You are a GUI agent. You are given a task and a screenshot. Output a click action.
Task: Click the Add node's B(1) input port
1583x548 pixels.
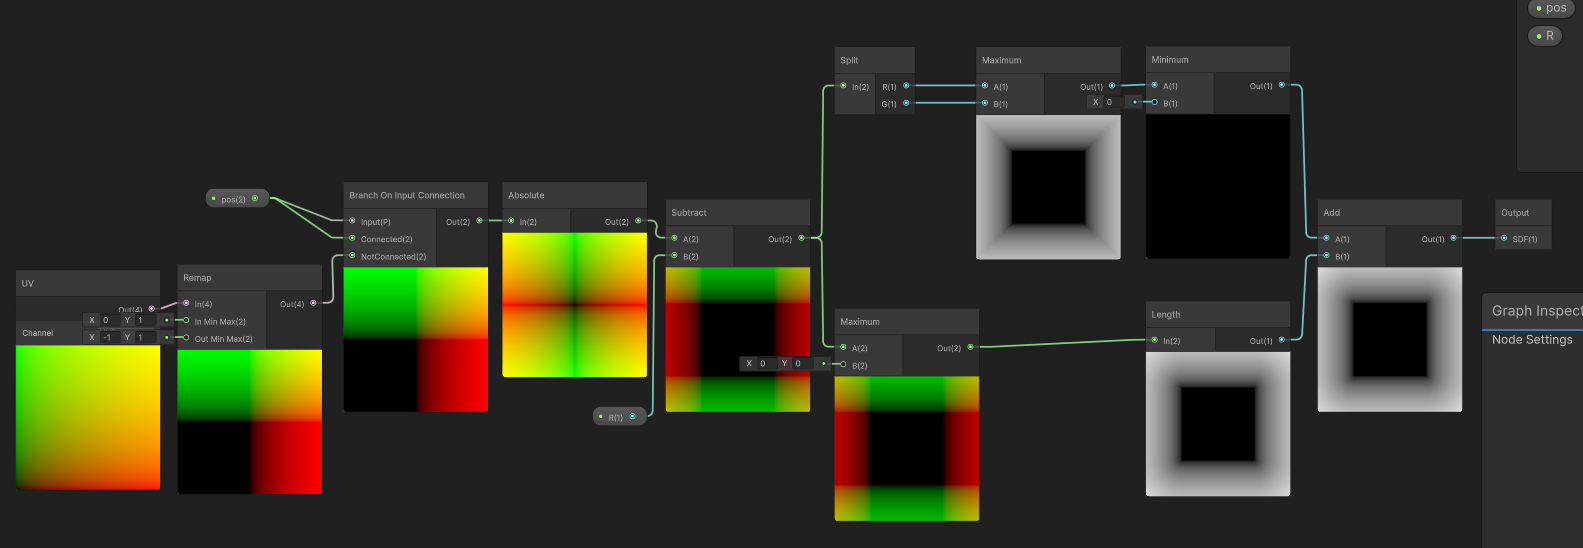(x=1326, y=256)
